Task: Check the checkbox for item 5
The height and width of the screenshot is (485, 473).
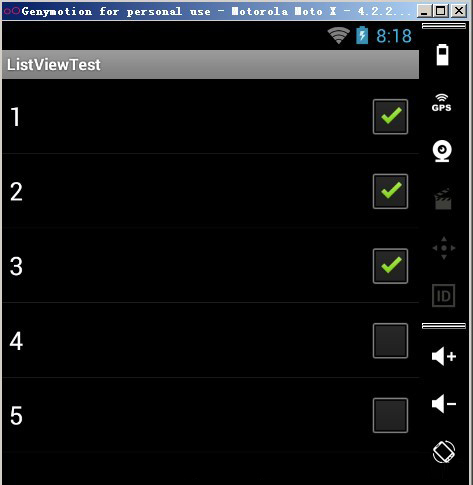Action: 390,415
